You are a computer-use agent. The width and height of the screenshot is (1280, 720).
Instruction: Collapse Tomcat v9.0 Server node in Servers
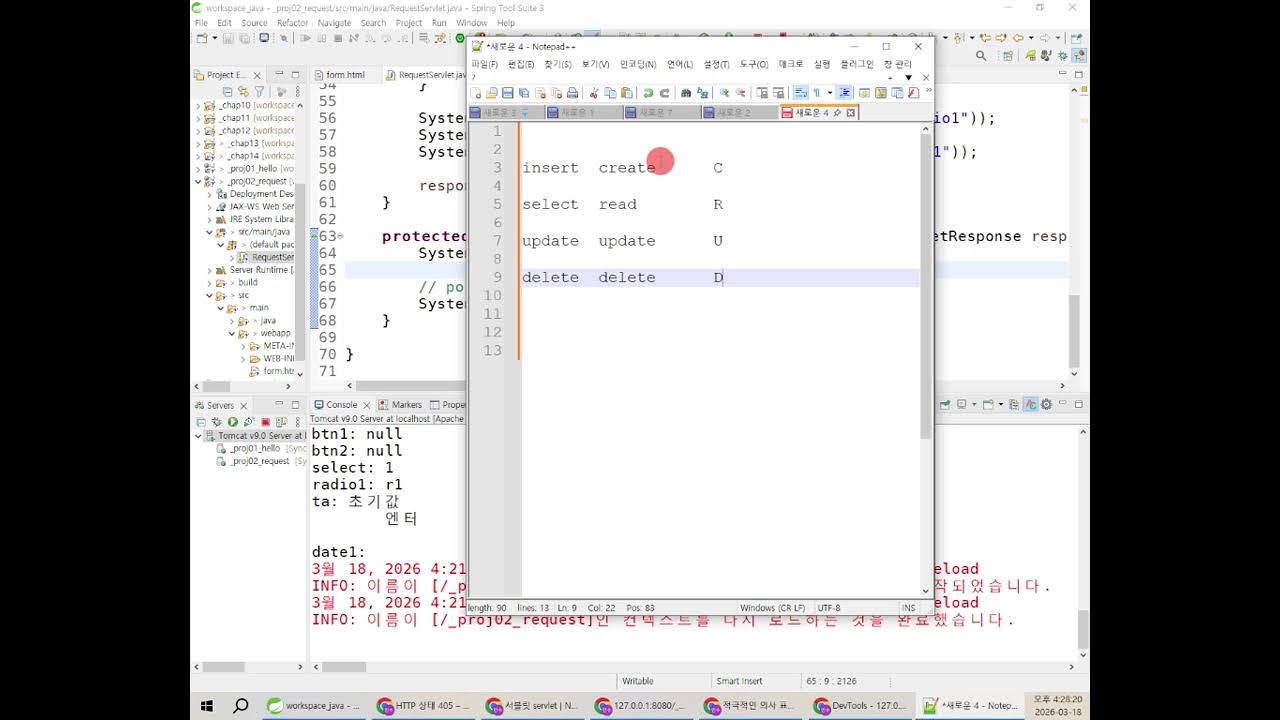[198, 436]
